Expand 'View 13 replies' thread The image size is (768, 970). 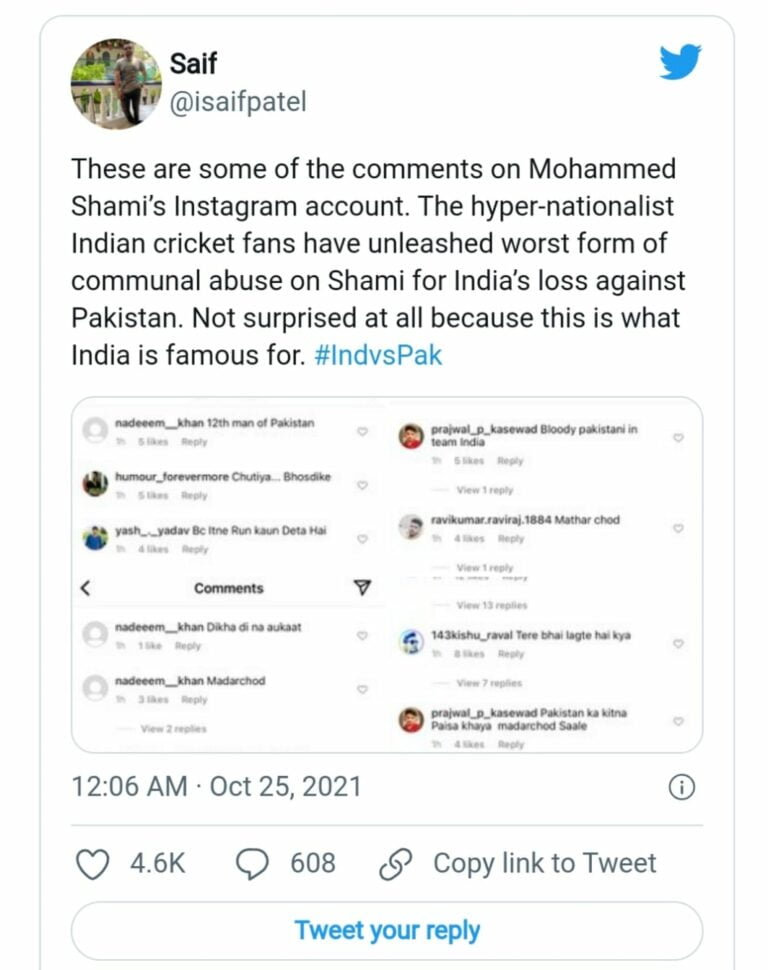tap(492, 605)
